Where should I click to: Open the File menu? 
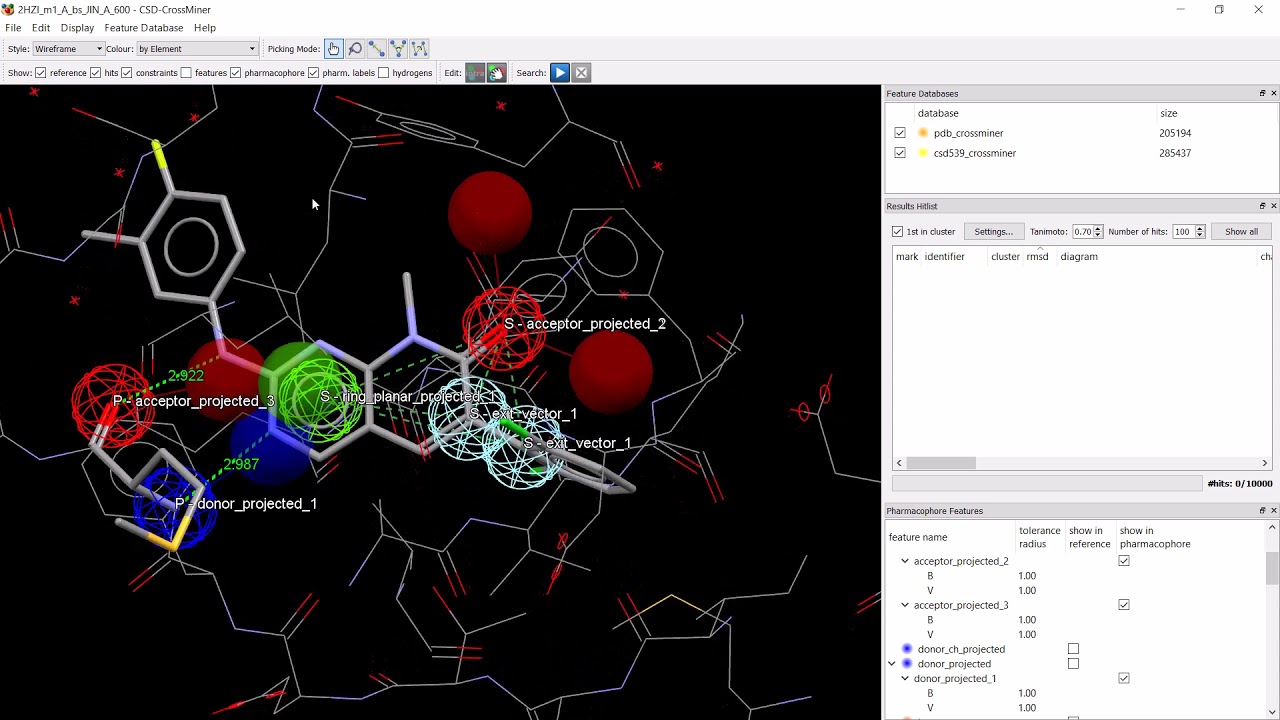point(13,28)
